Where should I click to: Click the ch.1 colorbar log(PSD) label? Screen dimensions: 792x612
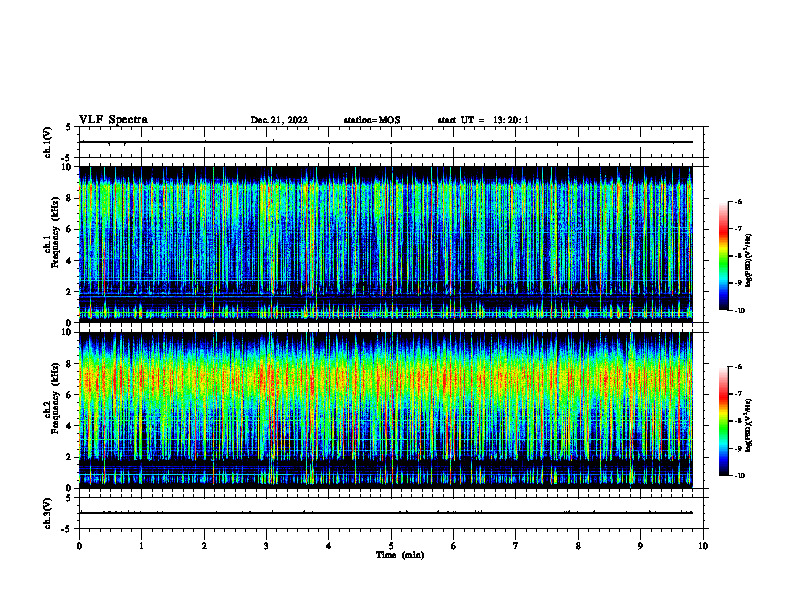749,261
